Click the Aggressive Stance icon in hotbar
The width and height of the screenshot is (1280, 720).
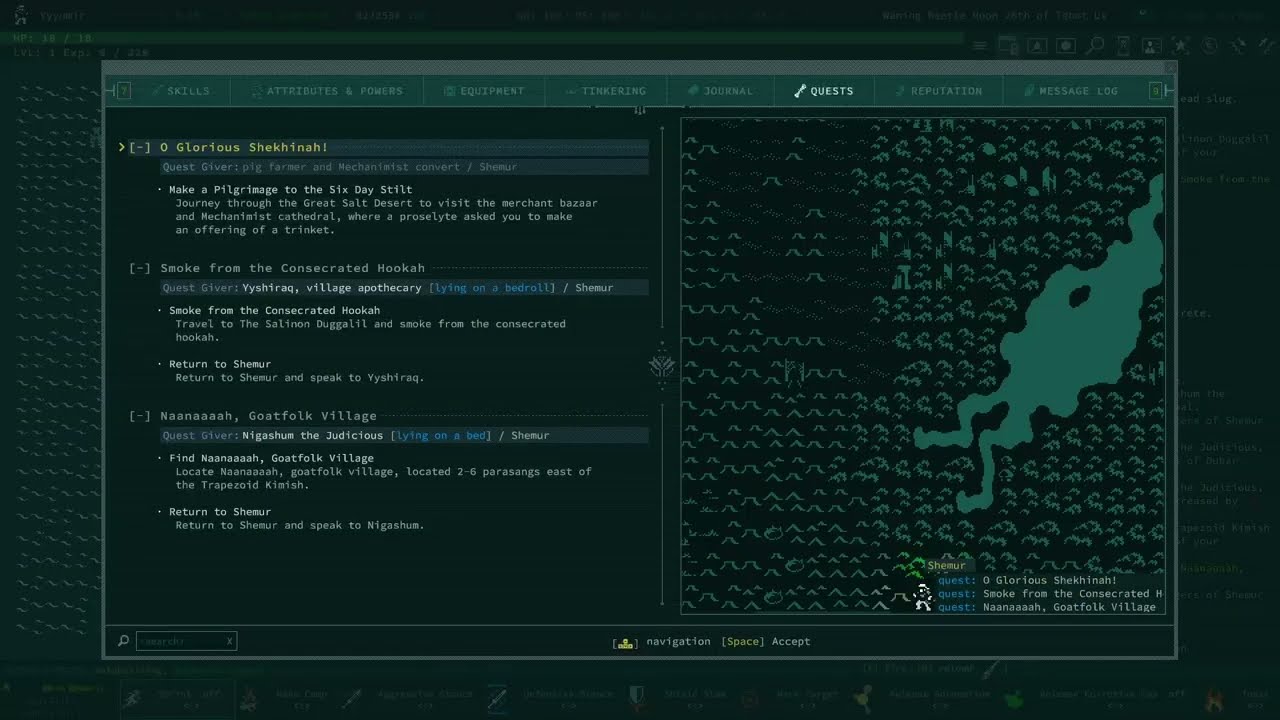[x=351, y=698]
